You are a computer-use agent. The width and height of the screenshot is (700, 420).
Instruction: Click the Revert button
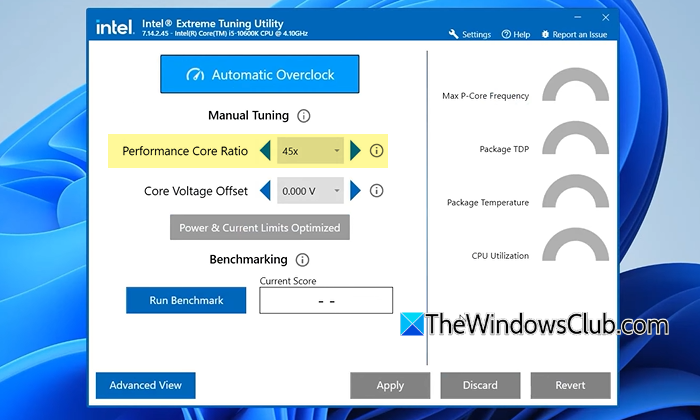[571, 385]
